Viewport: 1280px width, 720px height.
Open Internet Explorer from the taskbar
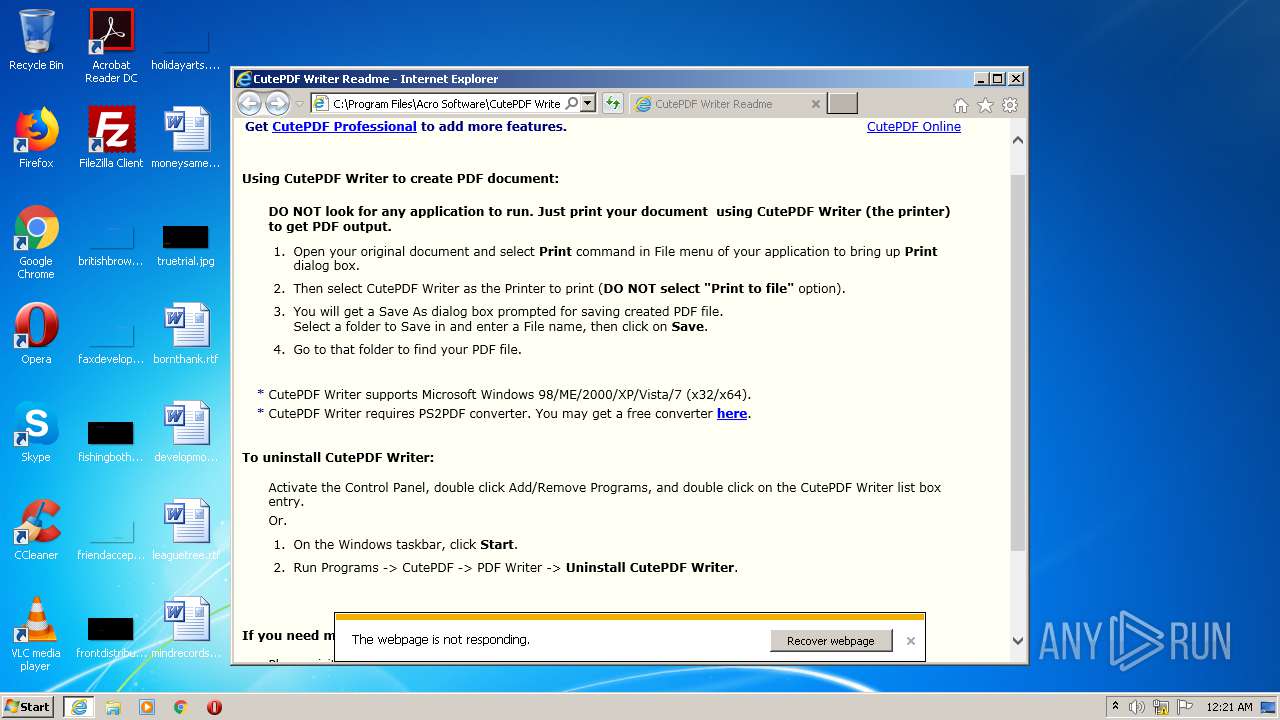click(79, 707)
